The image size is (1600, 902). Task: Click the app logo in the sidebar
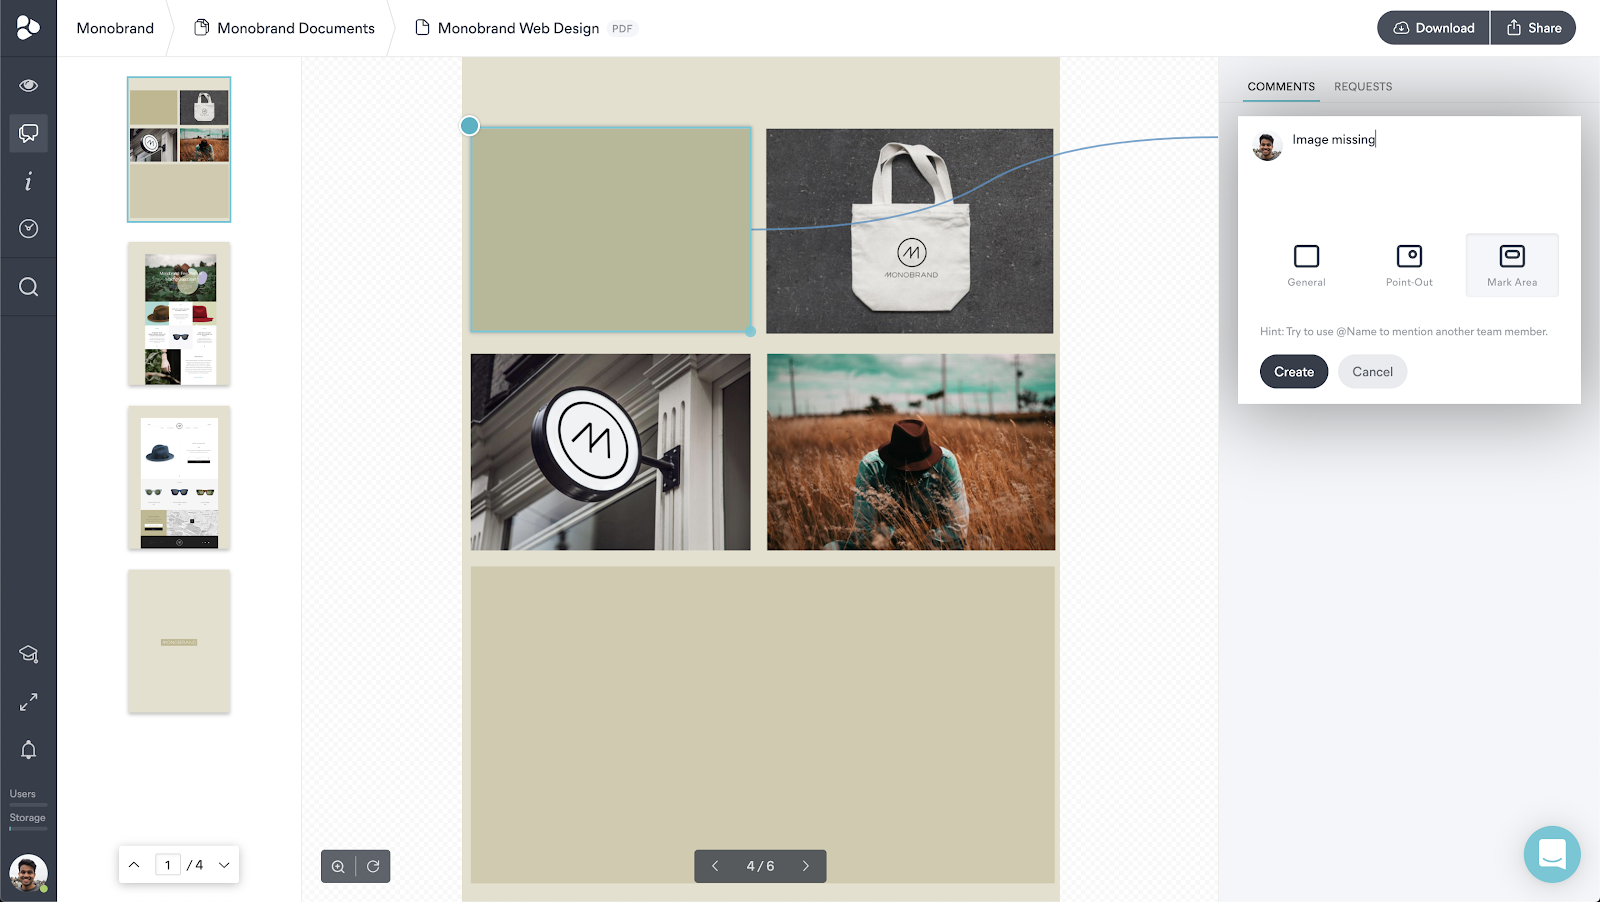(28, 28)
